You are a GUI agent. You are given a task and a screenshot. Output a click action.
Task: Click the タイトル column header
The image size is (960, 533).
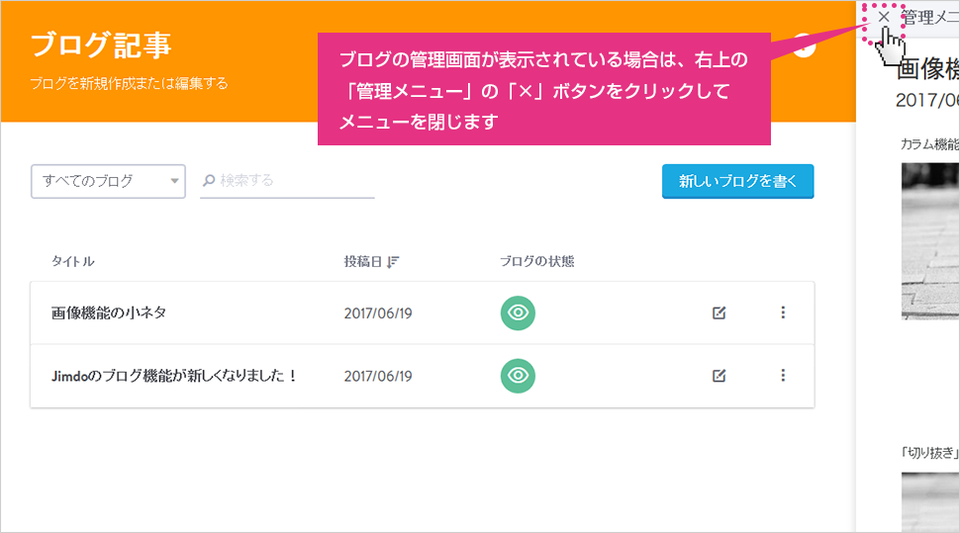(73, 262)
